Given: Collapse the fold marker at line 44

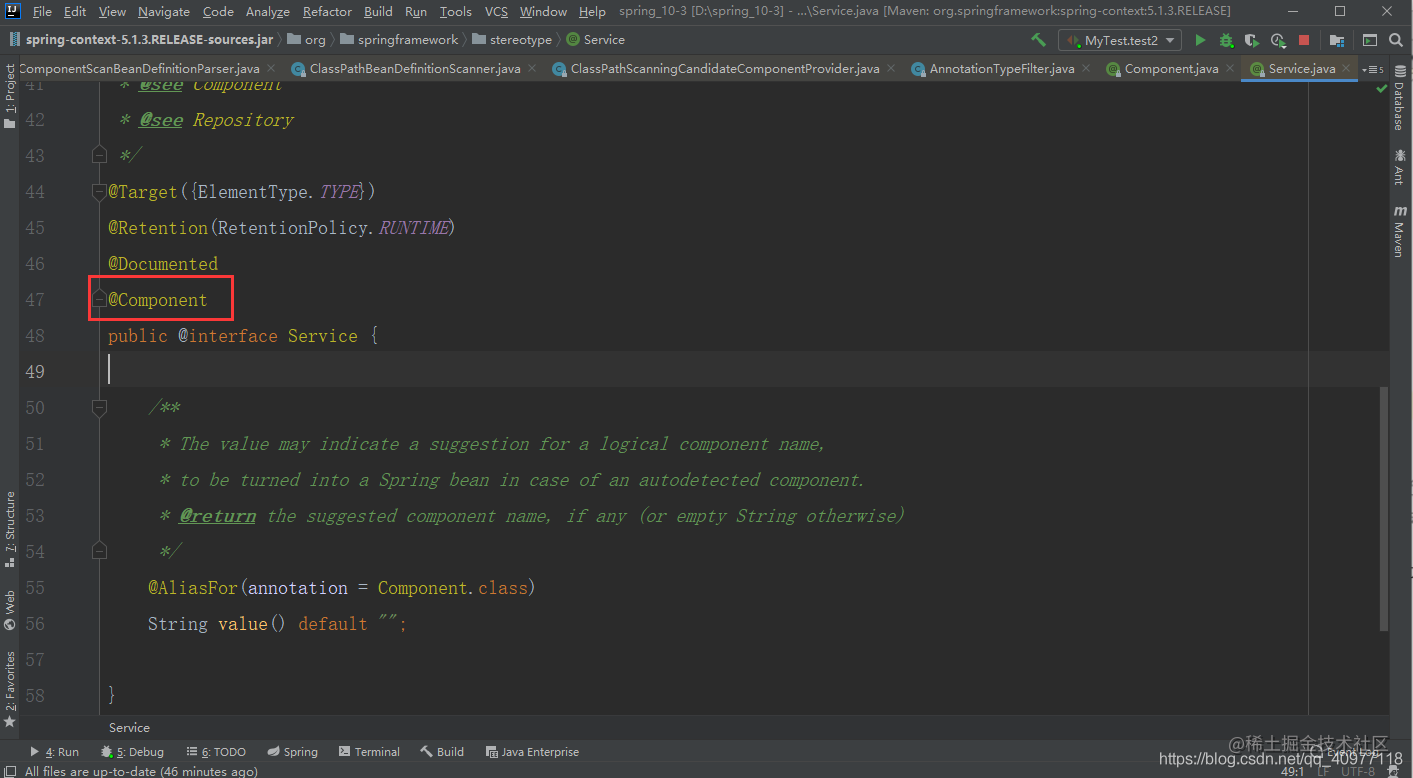Looking at the screenshot, I should coord(99,191).
